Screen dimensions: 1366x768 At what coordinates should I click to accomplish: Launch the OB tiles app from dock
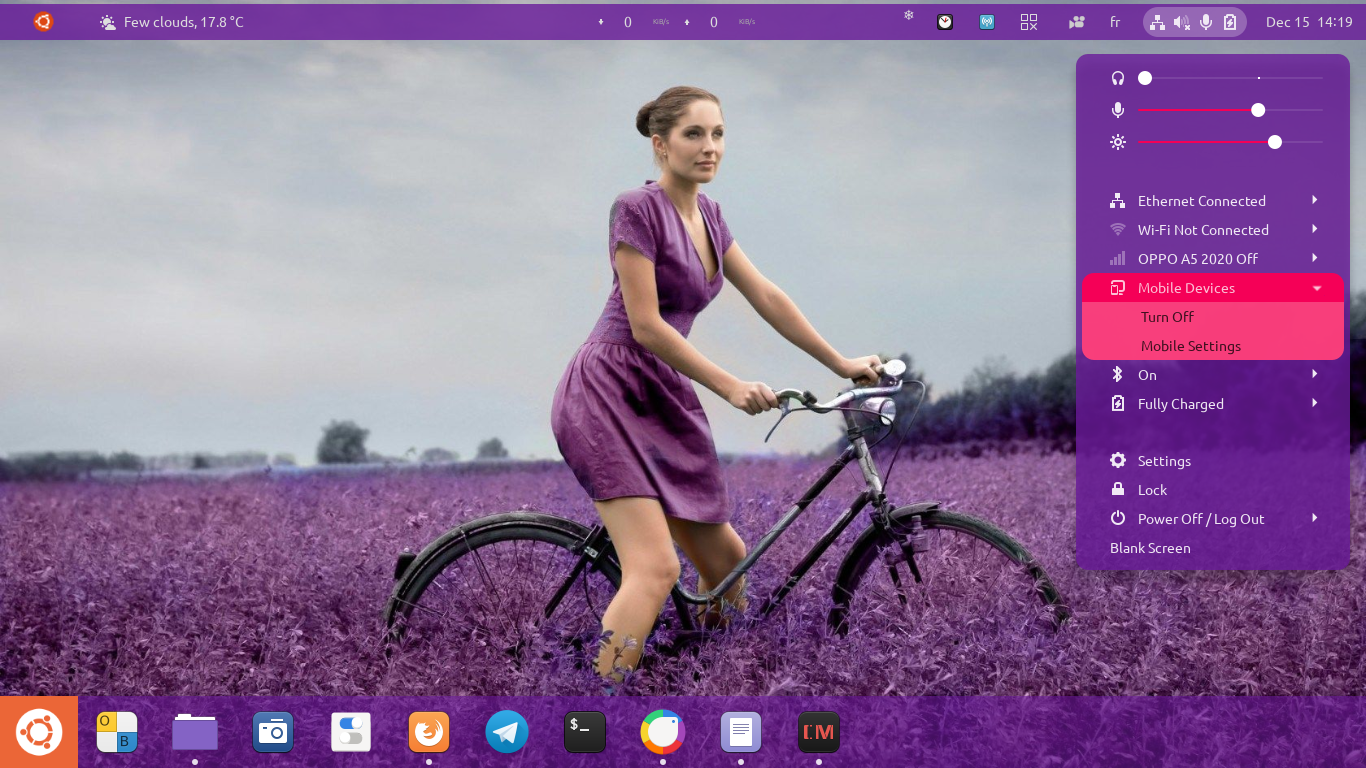tap(117, 732)
